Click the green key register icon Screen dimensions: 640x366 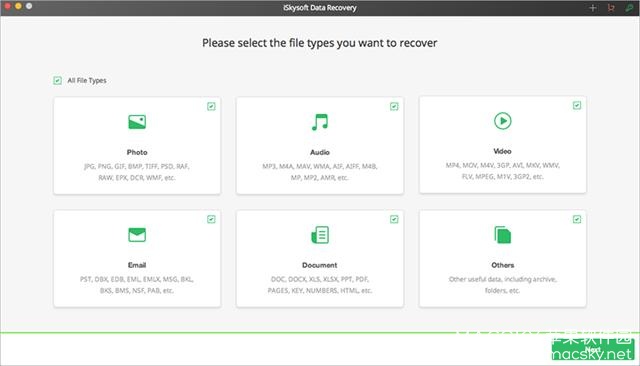click(629, 8)
